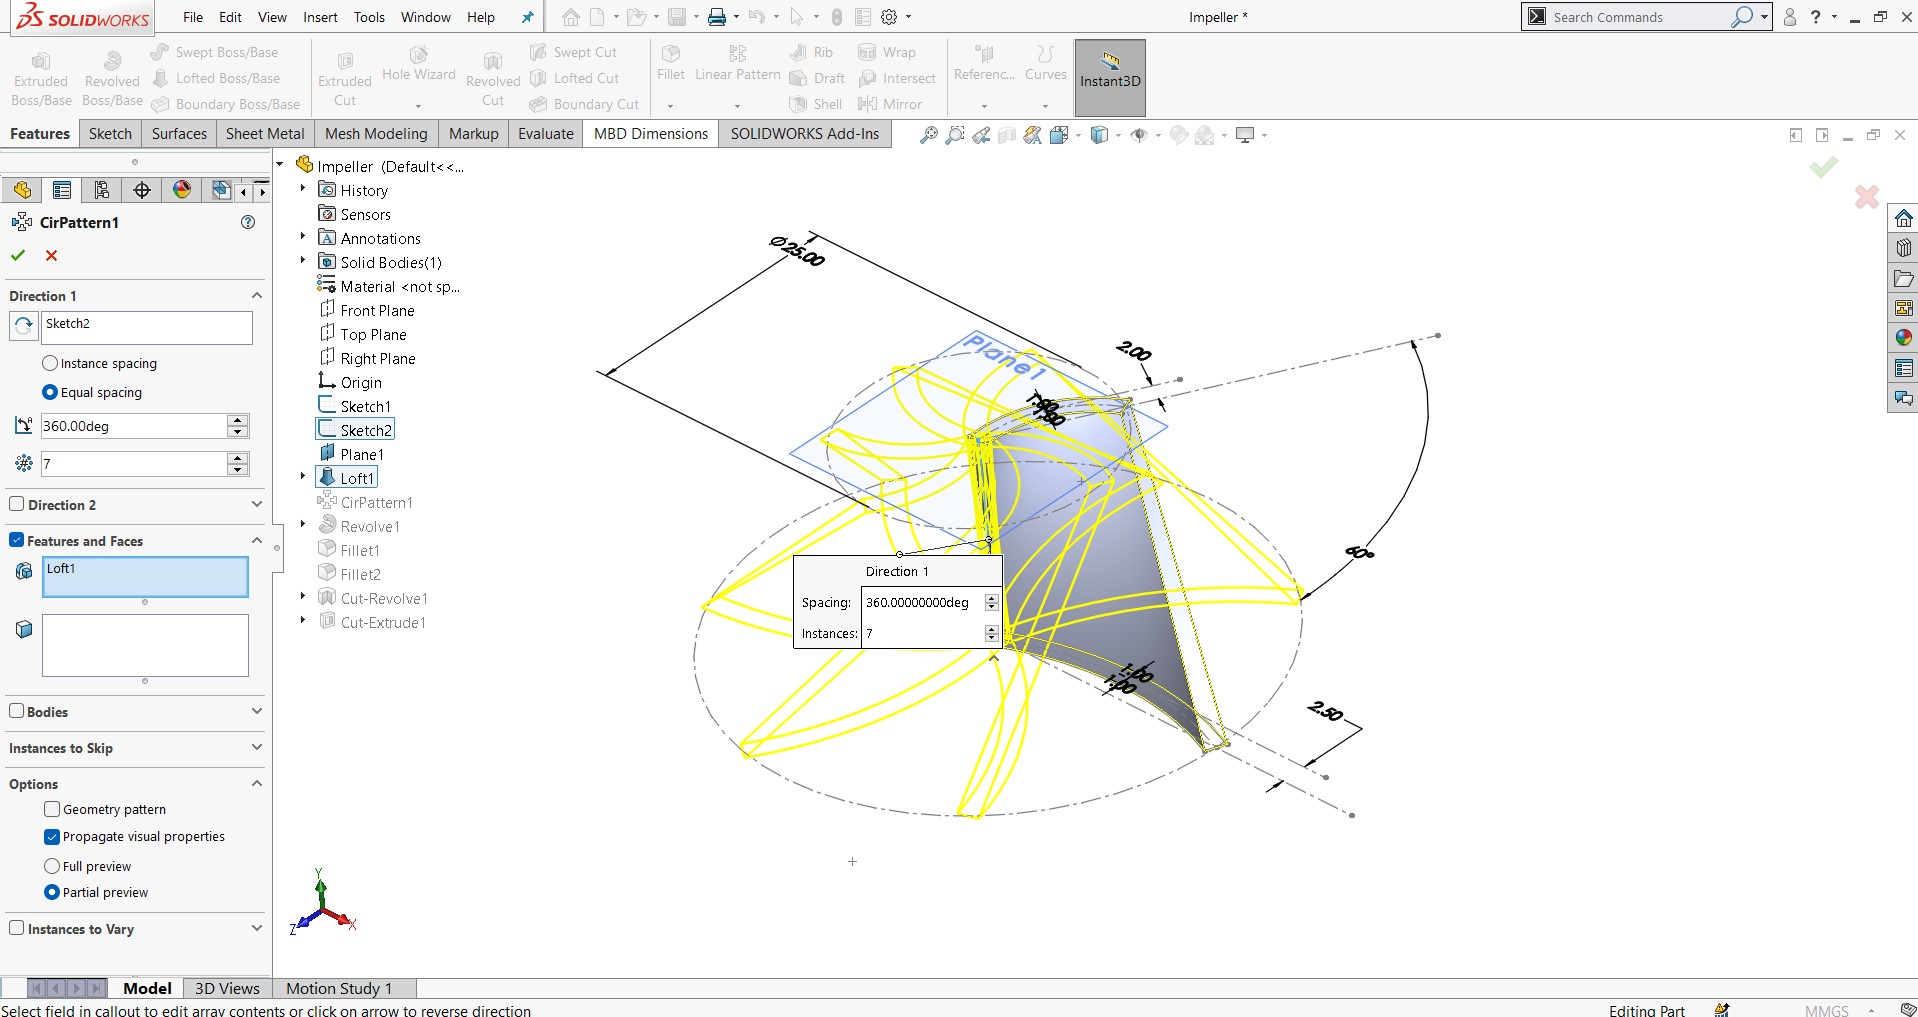The image size is (1918, 1017).
Task: Select Full preview radio button
Action: (x=52, y=866)
